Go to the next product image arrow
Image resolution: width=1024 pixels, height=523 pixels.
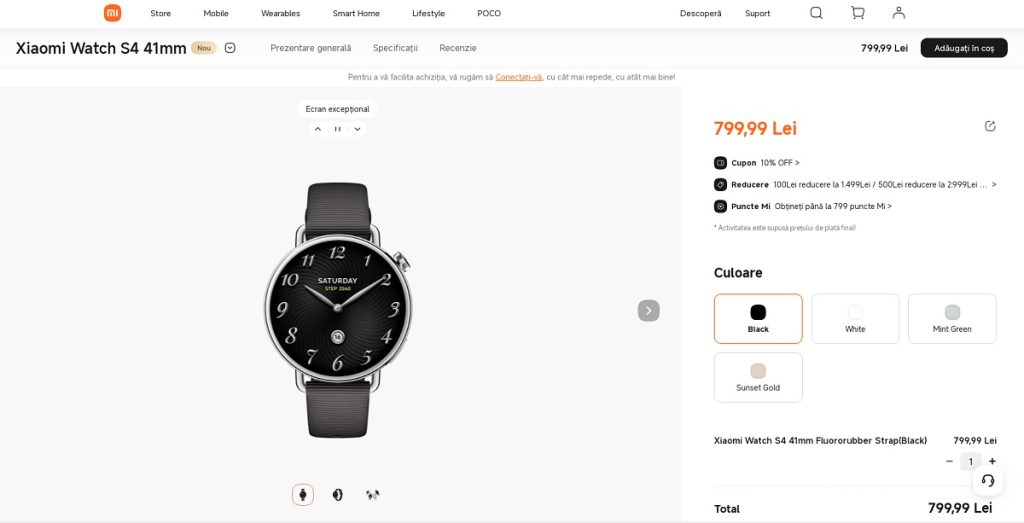pyautogui.click(x=648, y=311)
